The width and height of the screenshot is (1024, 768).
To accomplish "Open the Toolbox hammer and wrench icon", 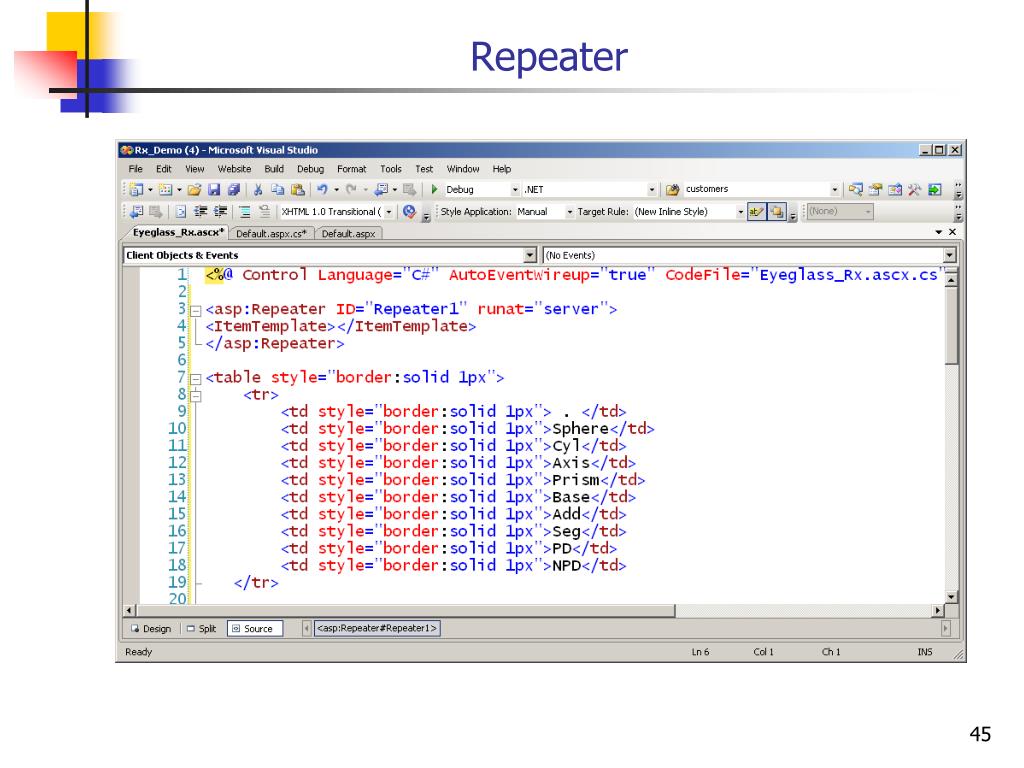I will pos(914,189).
